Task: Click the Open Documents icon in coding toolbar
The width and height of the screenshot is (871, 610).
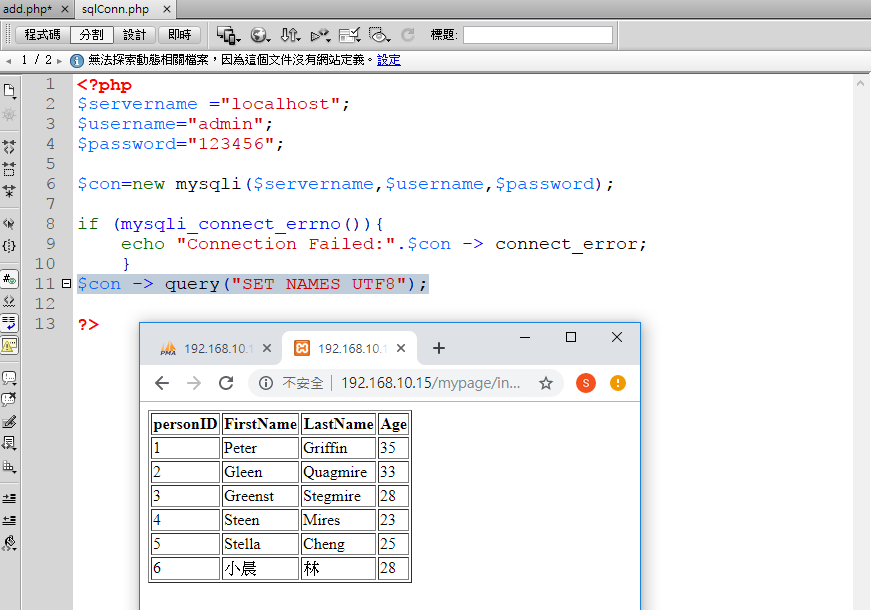Action: pos(10,91)
